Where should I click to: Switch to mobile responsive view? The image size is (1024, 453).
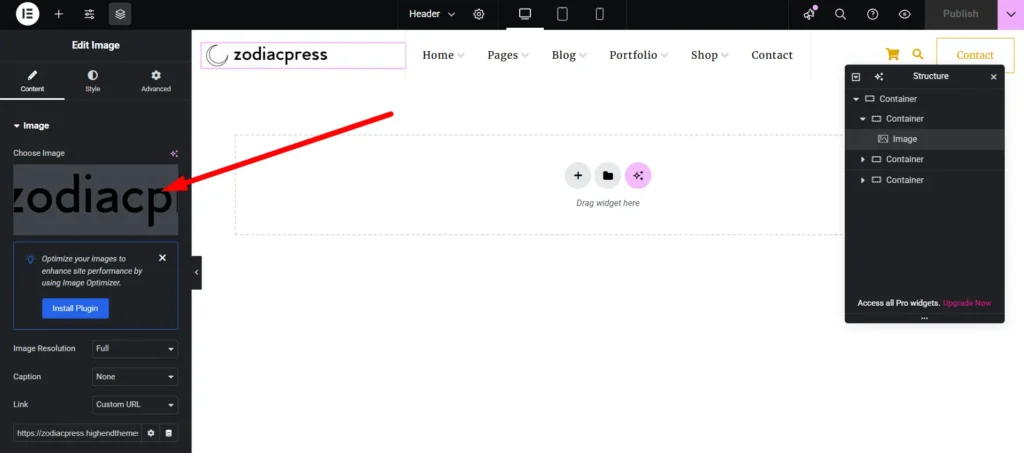coord(599,14)
